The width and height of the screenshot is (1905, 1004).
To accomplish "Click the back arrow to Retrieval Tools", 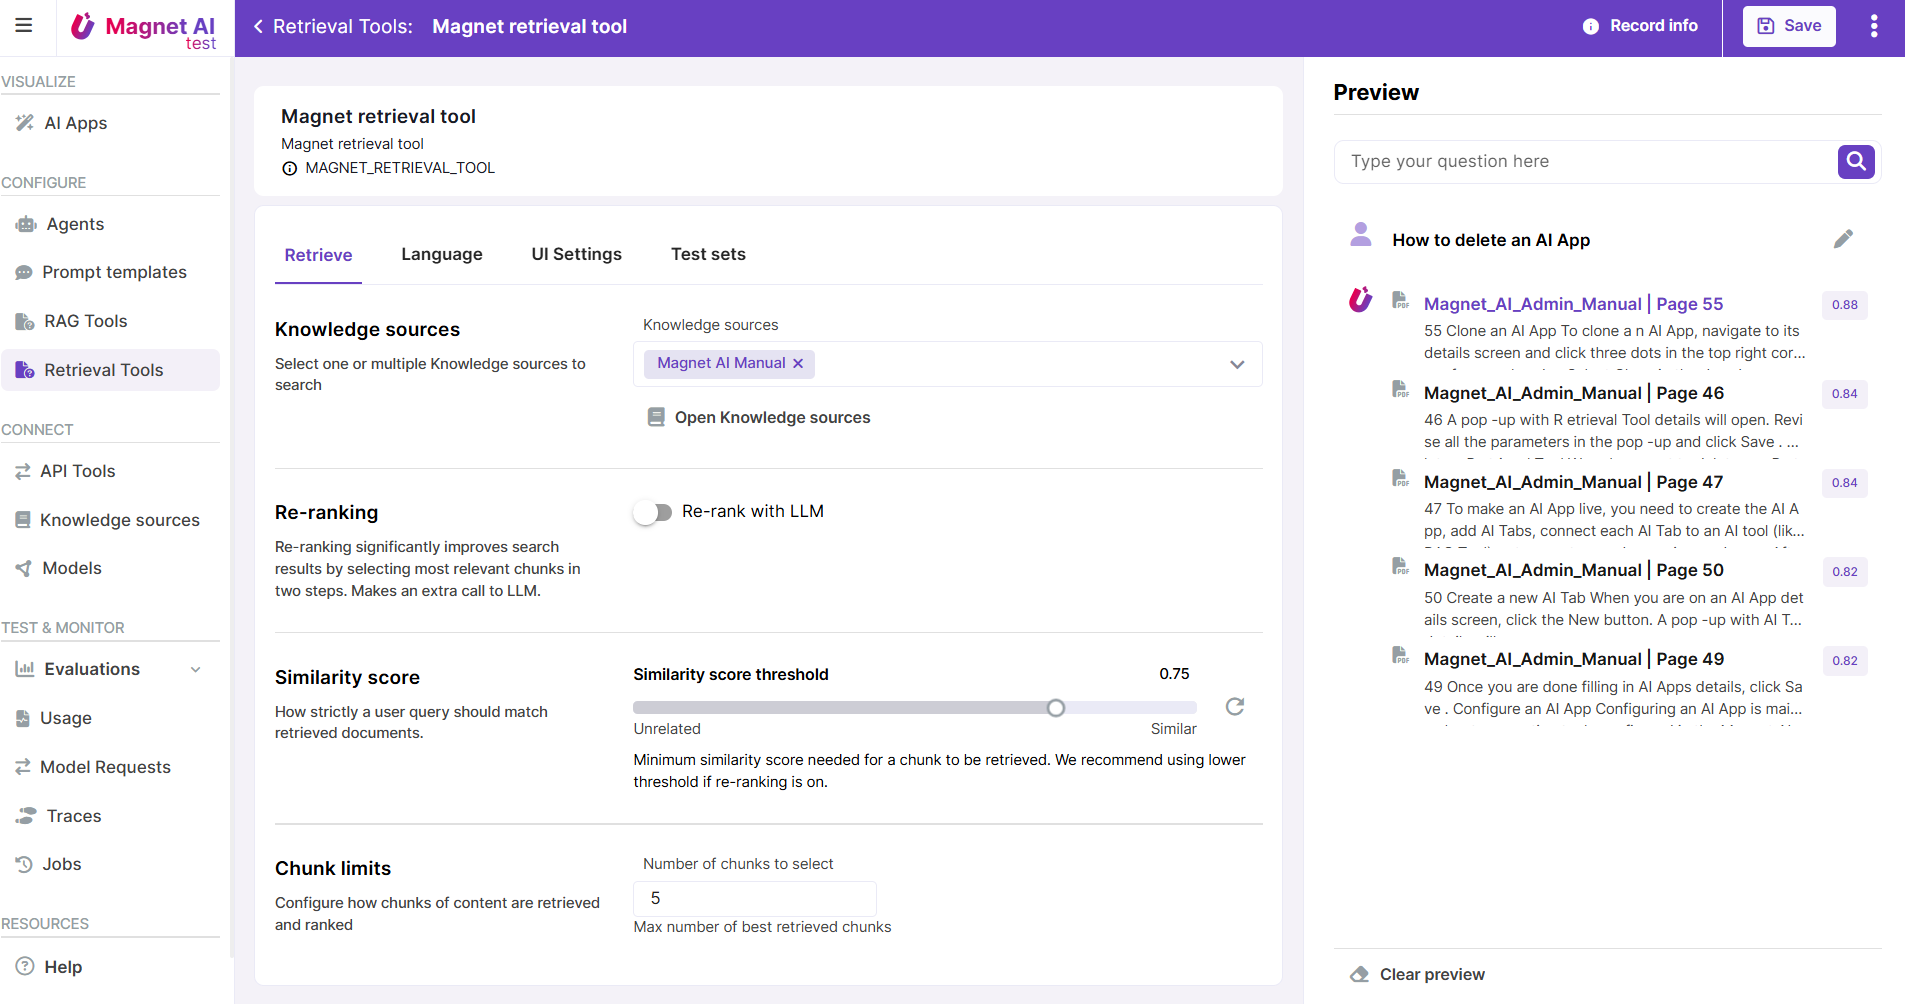I will 258,27.
